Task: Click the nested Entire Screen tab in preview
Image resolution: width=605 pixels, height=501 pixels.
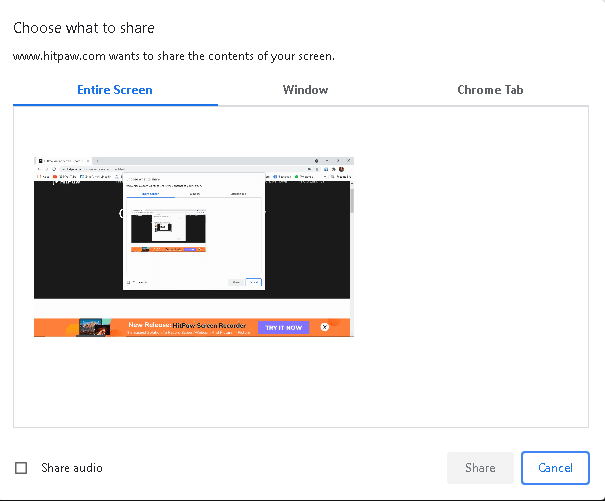Action: 149,193
